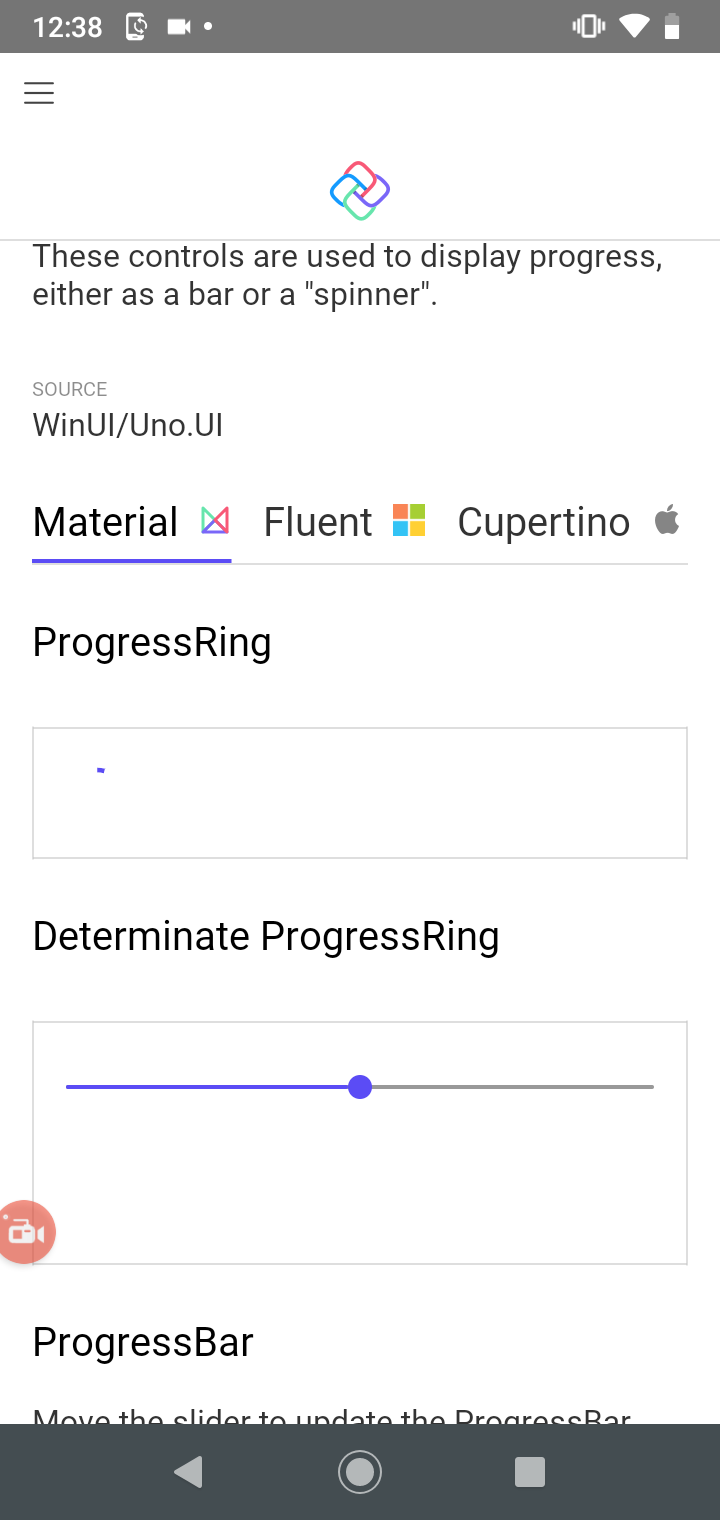Viewport: 720px width, 1520px height.
Task: Switch to the Fluent tab
Action: point(317,520)
